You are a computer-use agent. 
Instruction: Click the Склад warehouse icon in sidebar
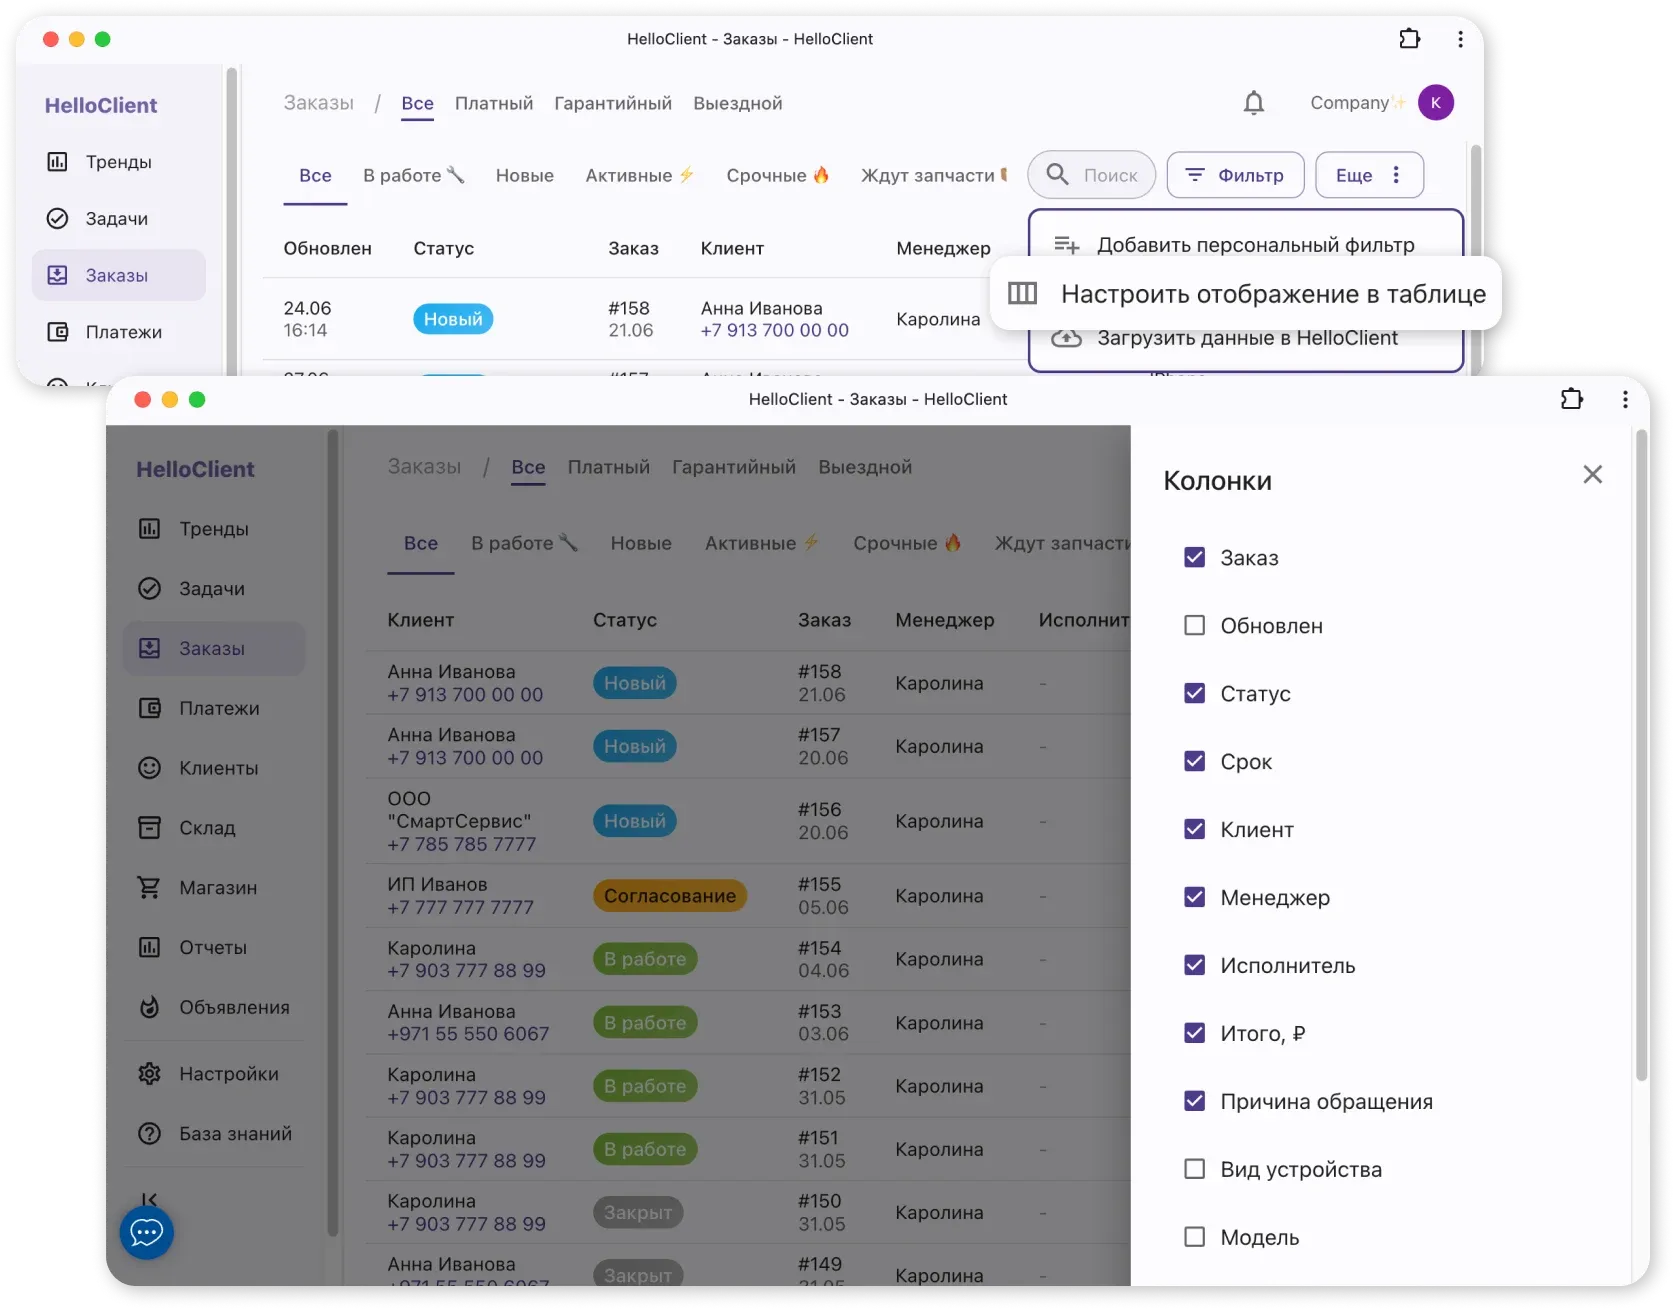click(149, 828)
